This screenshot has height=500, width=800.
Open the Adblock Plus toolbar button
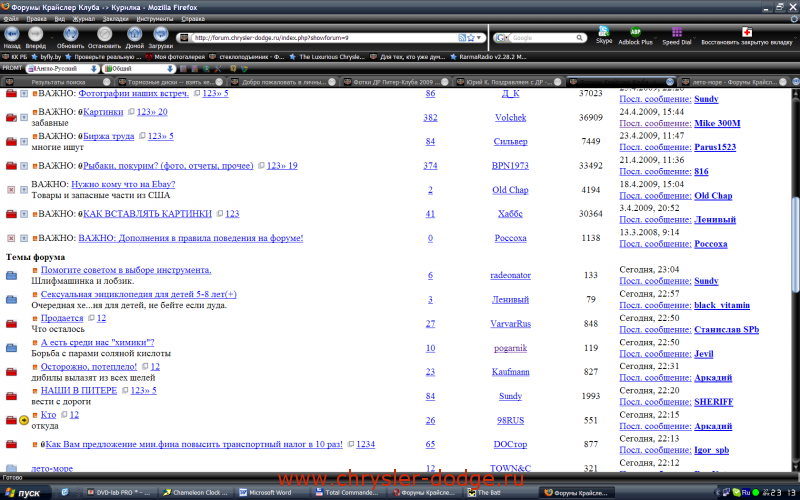tap(635, 37)
